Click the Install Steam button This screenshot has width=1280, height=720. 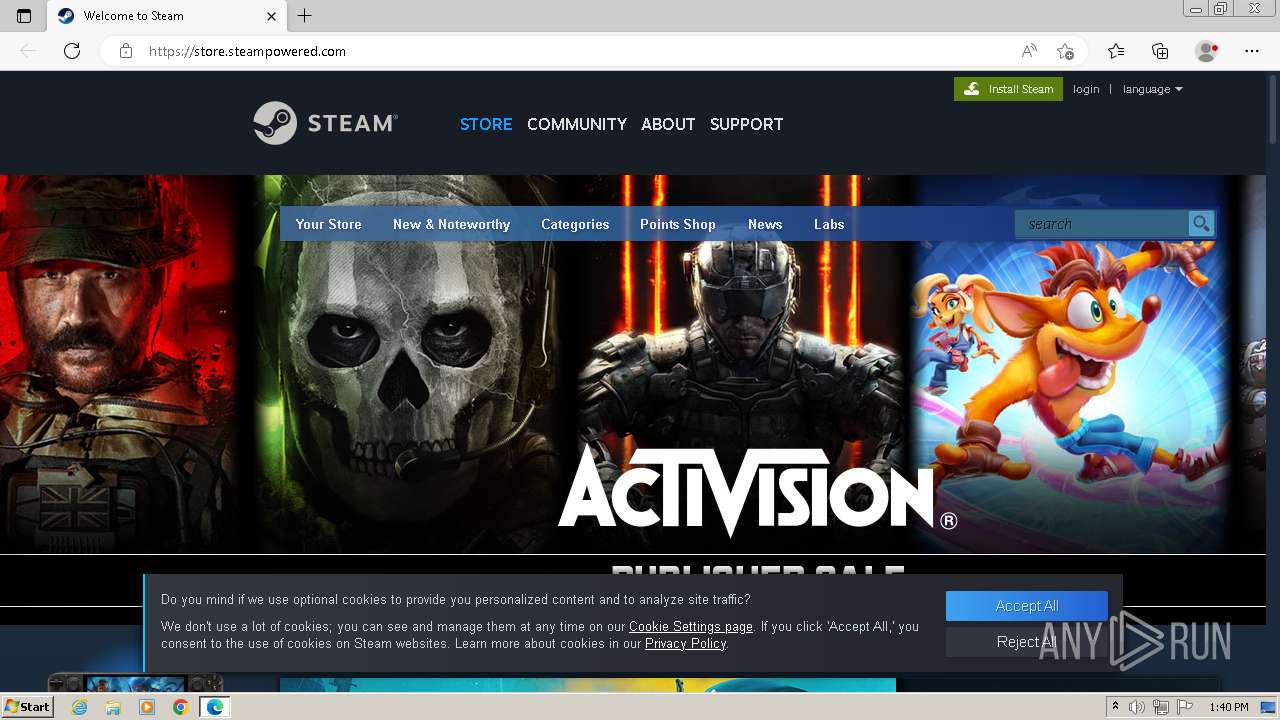1008,89
